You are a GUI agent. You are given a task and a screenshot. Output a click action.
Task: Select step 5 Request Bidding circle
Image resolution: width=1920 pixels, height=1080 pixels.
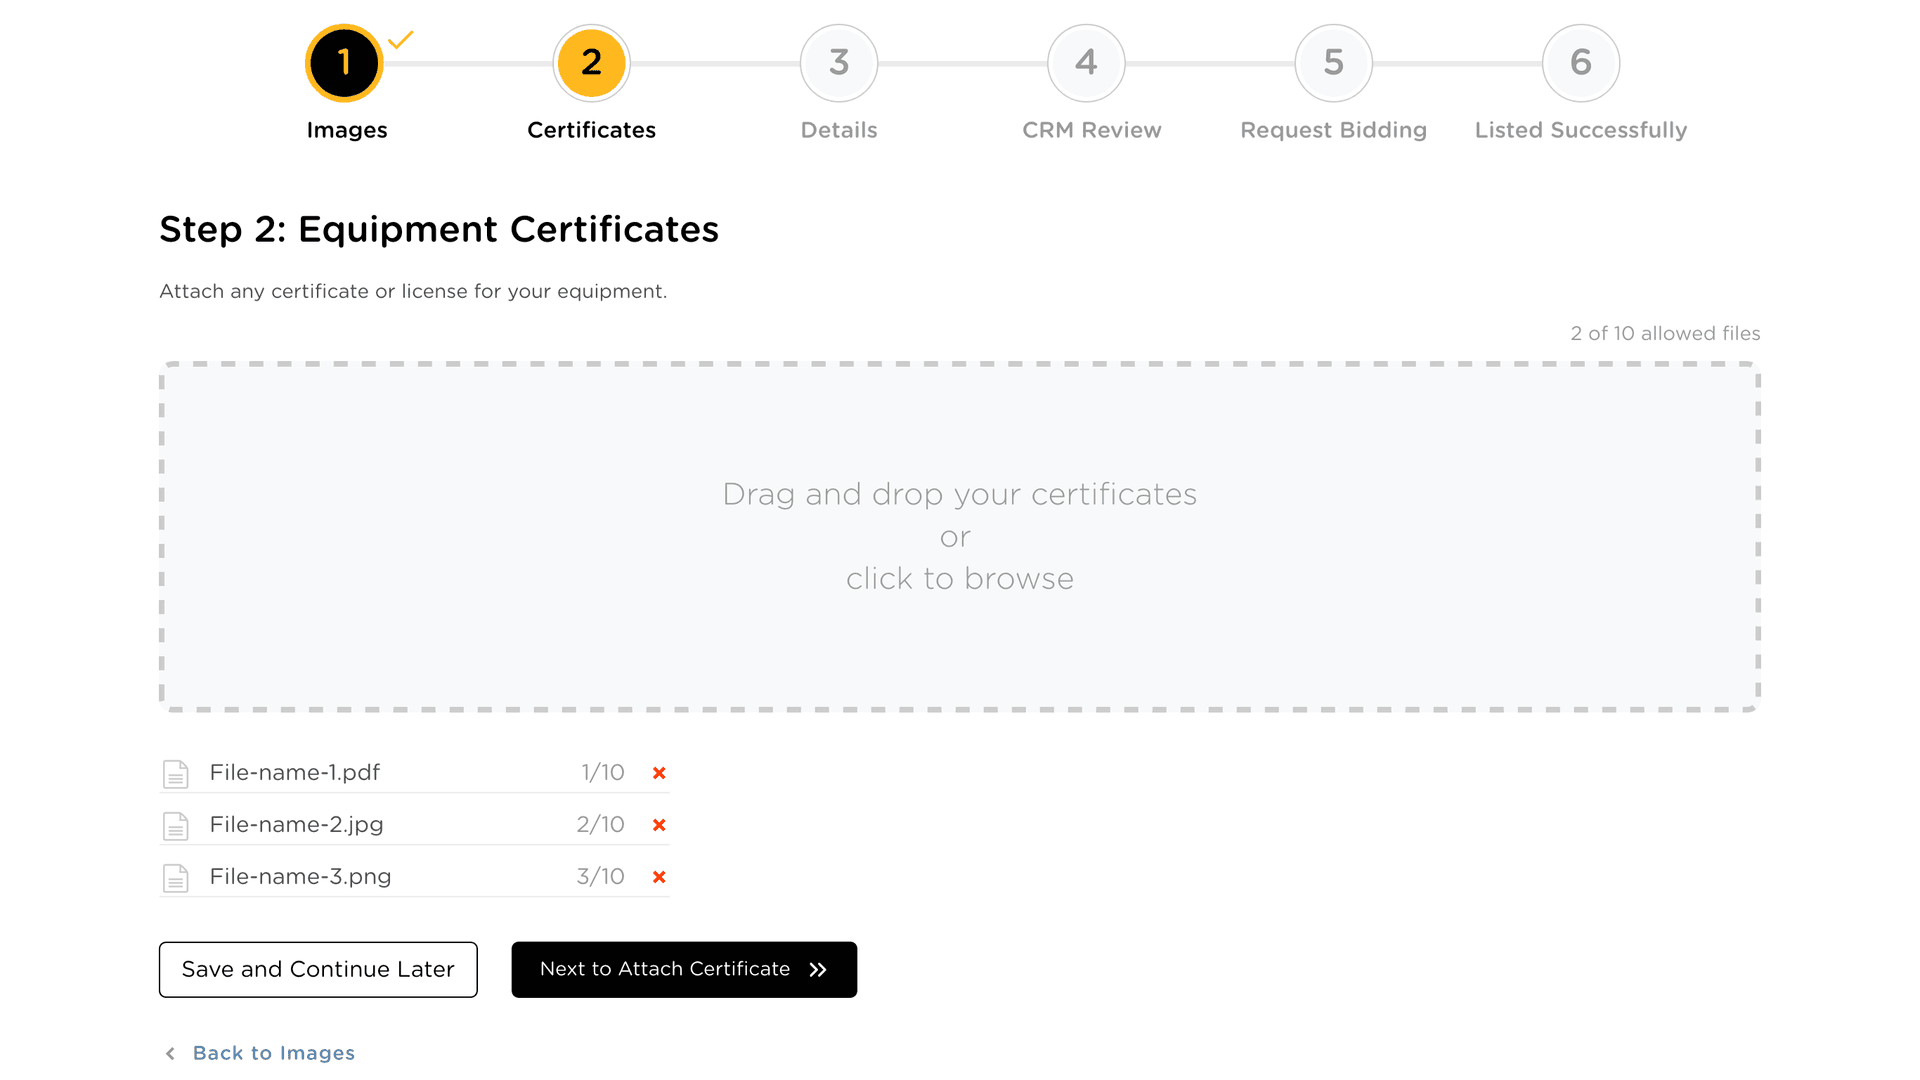(x=1333, y=63)
